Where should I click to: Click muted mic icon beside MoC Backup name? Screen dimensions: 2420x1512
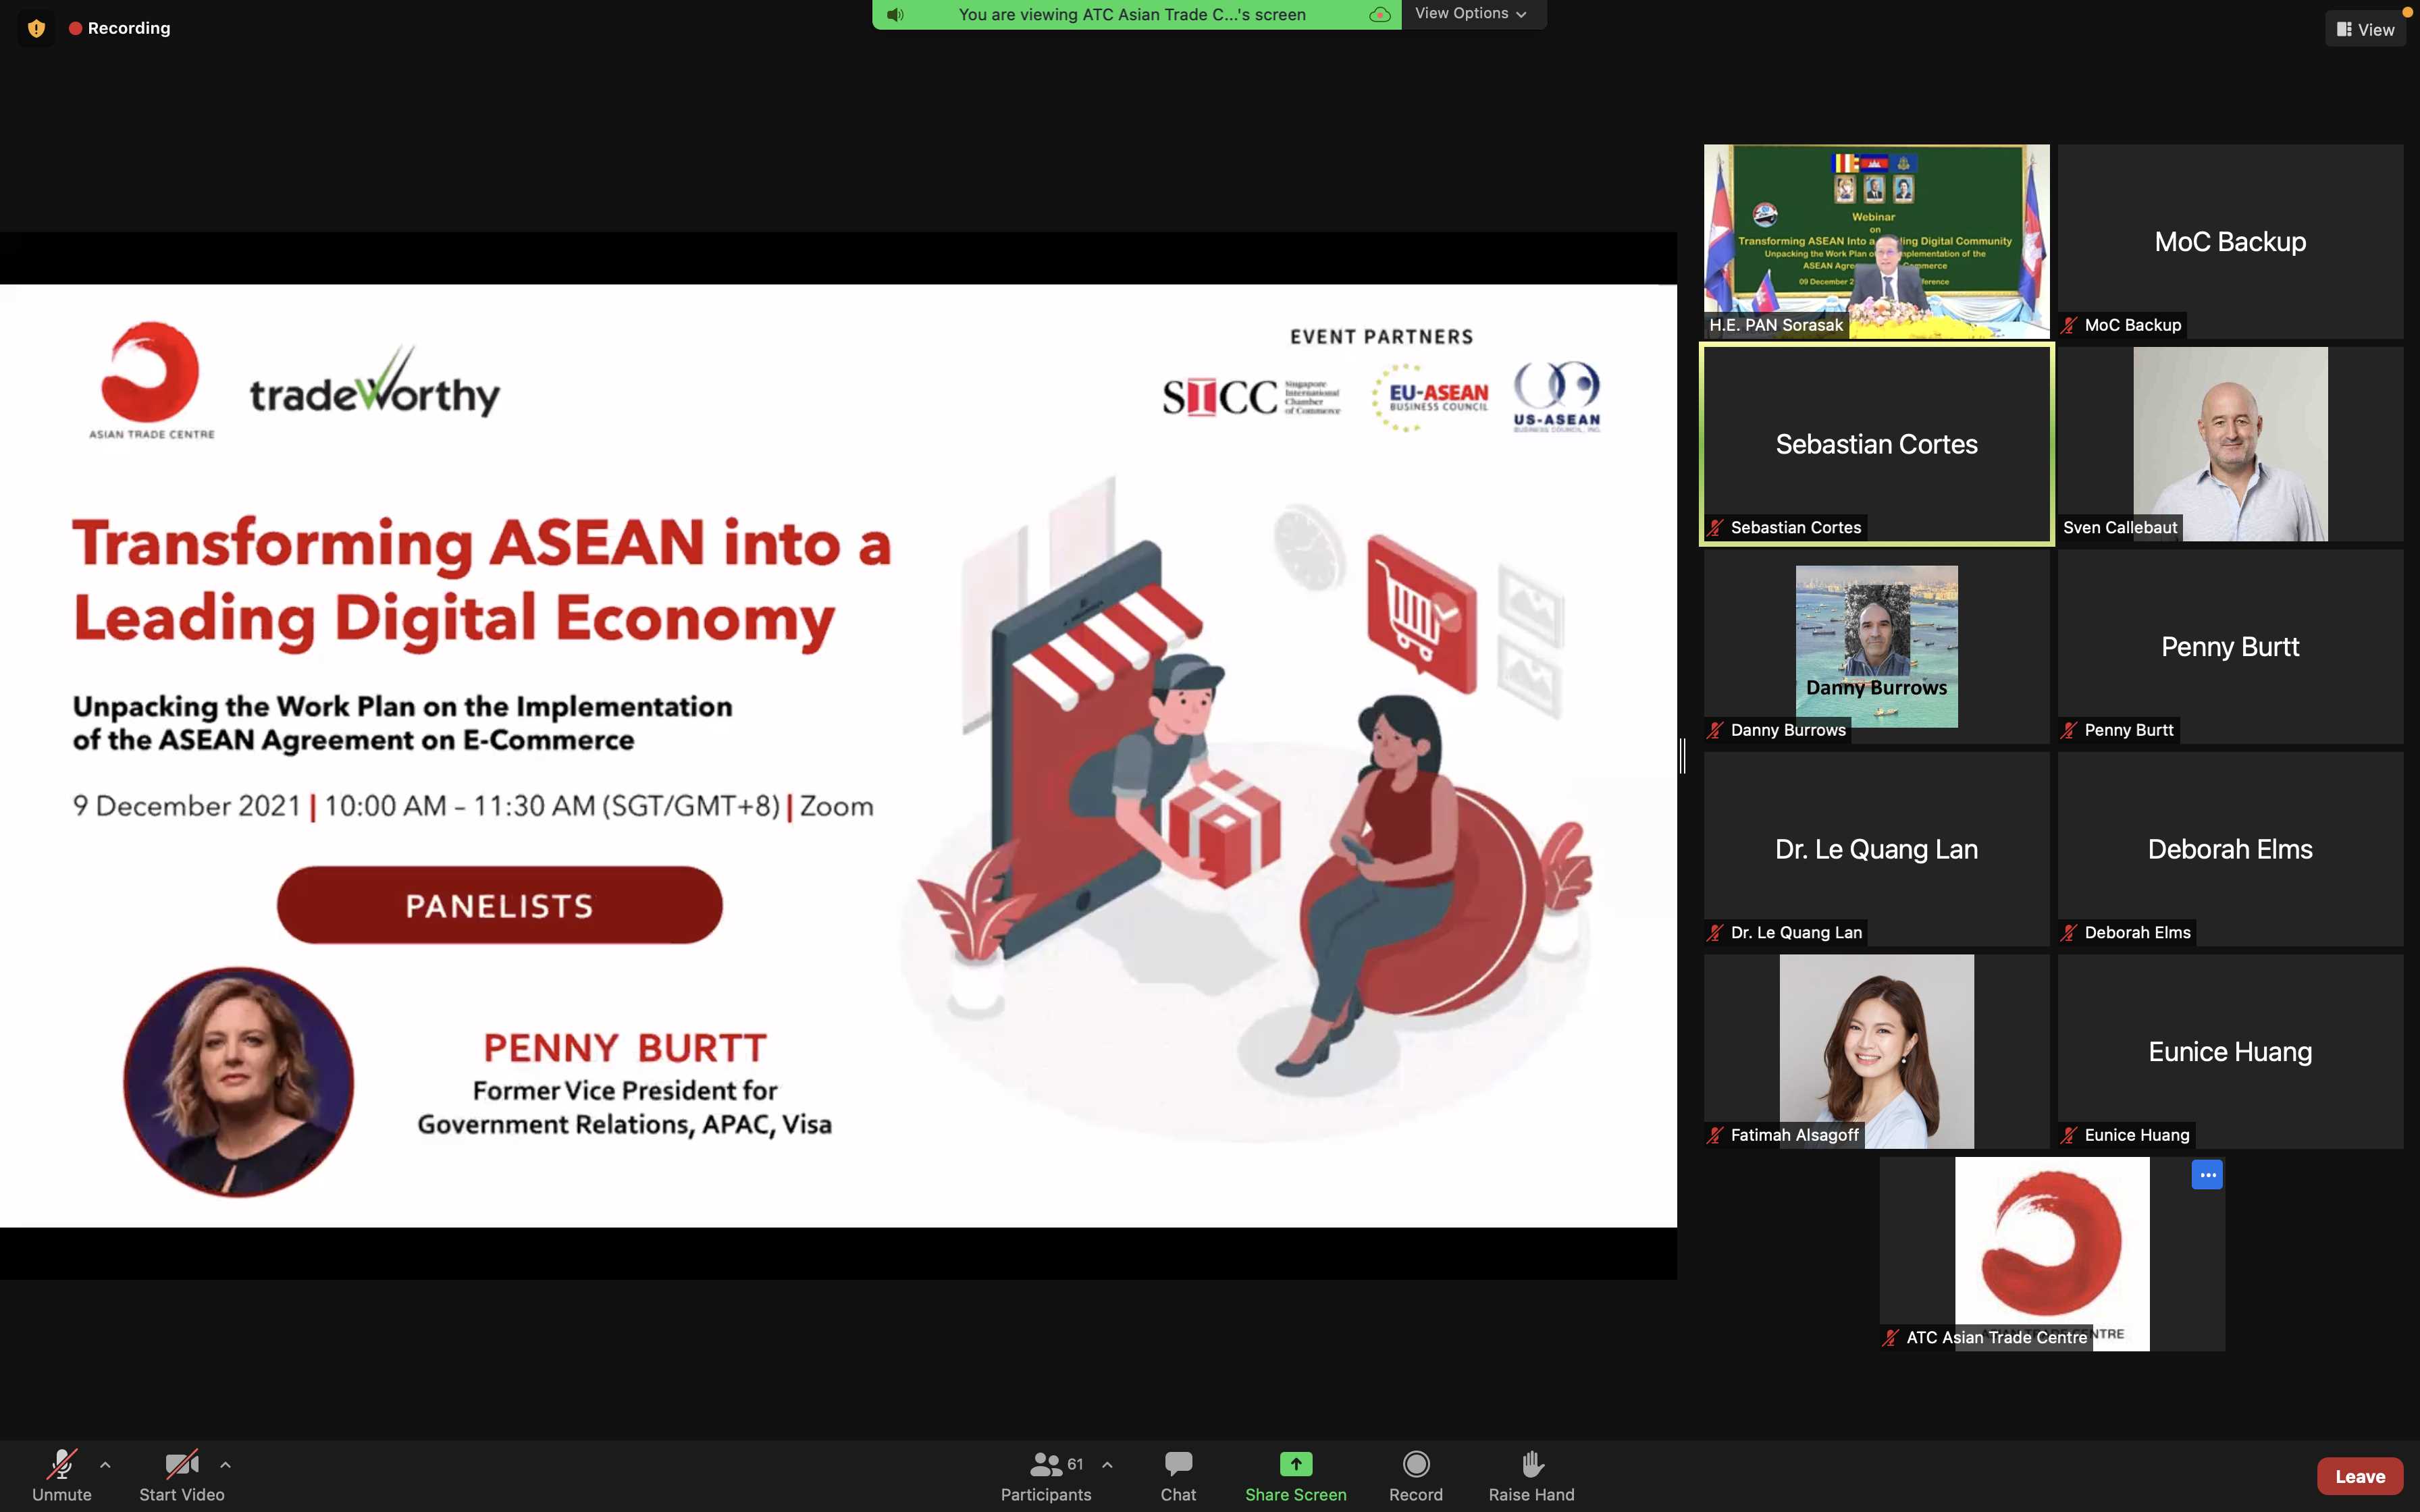(x=2069, y=325)
